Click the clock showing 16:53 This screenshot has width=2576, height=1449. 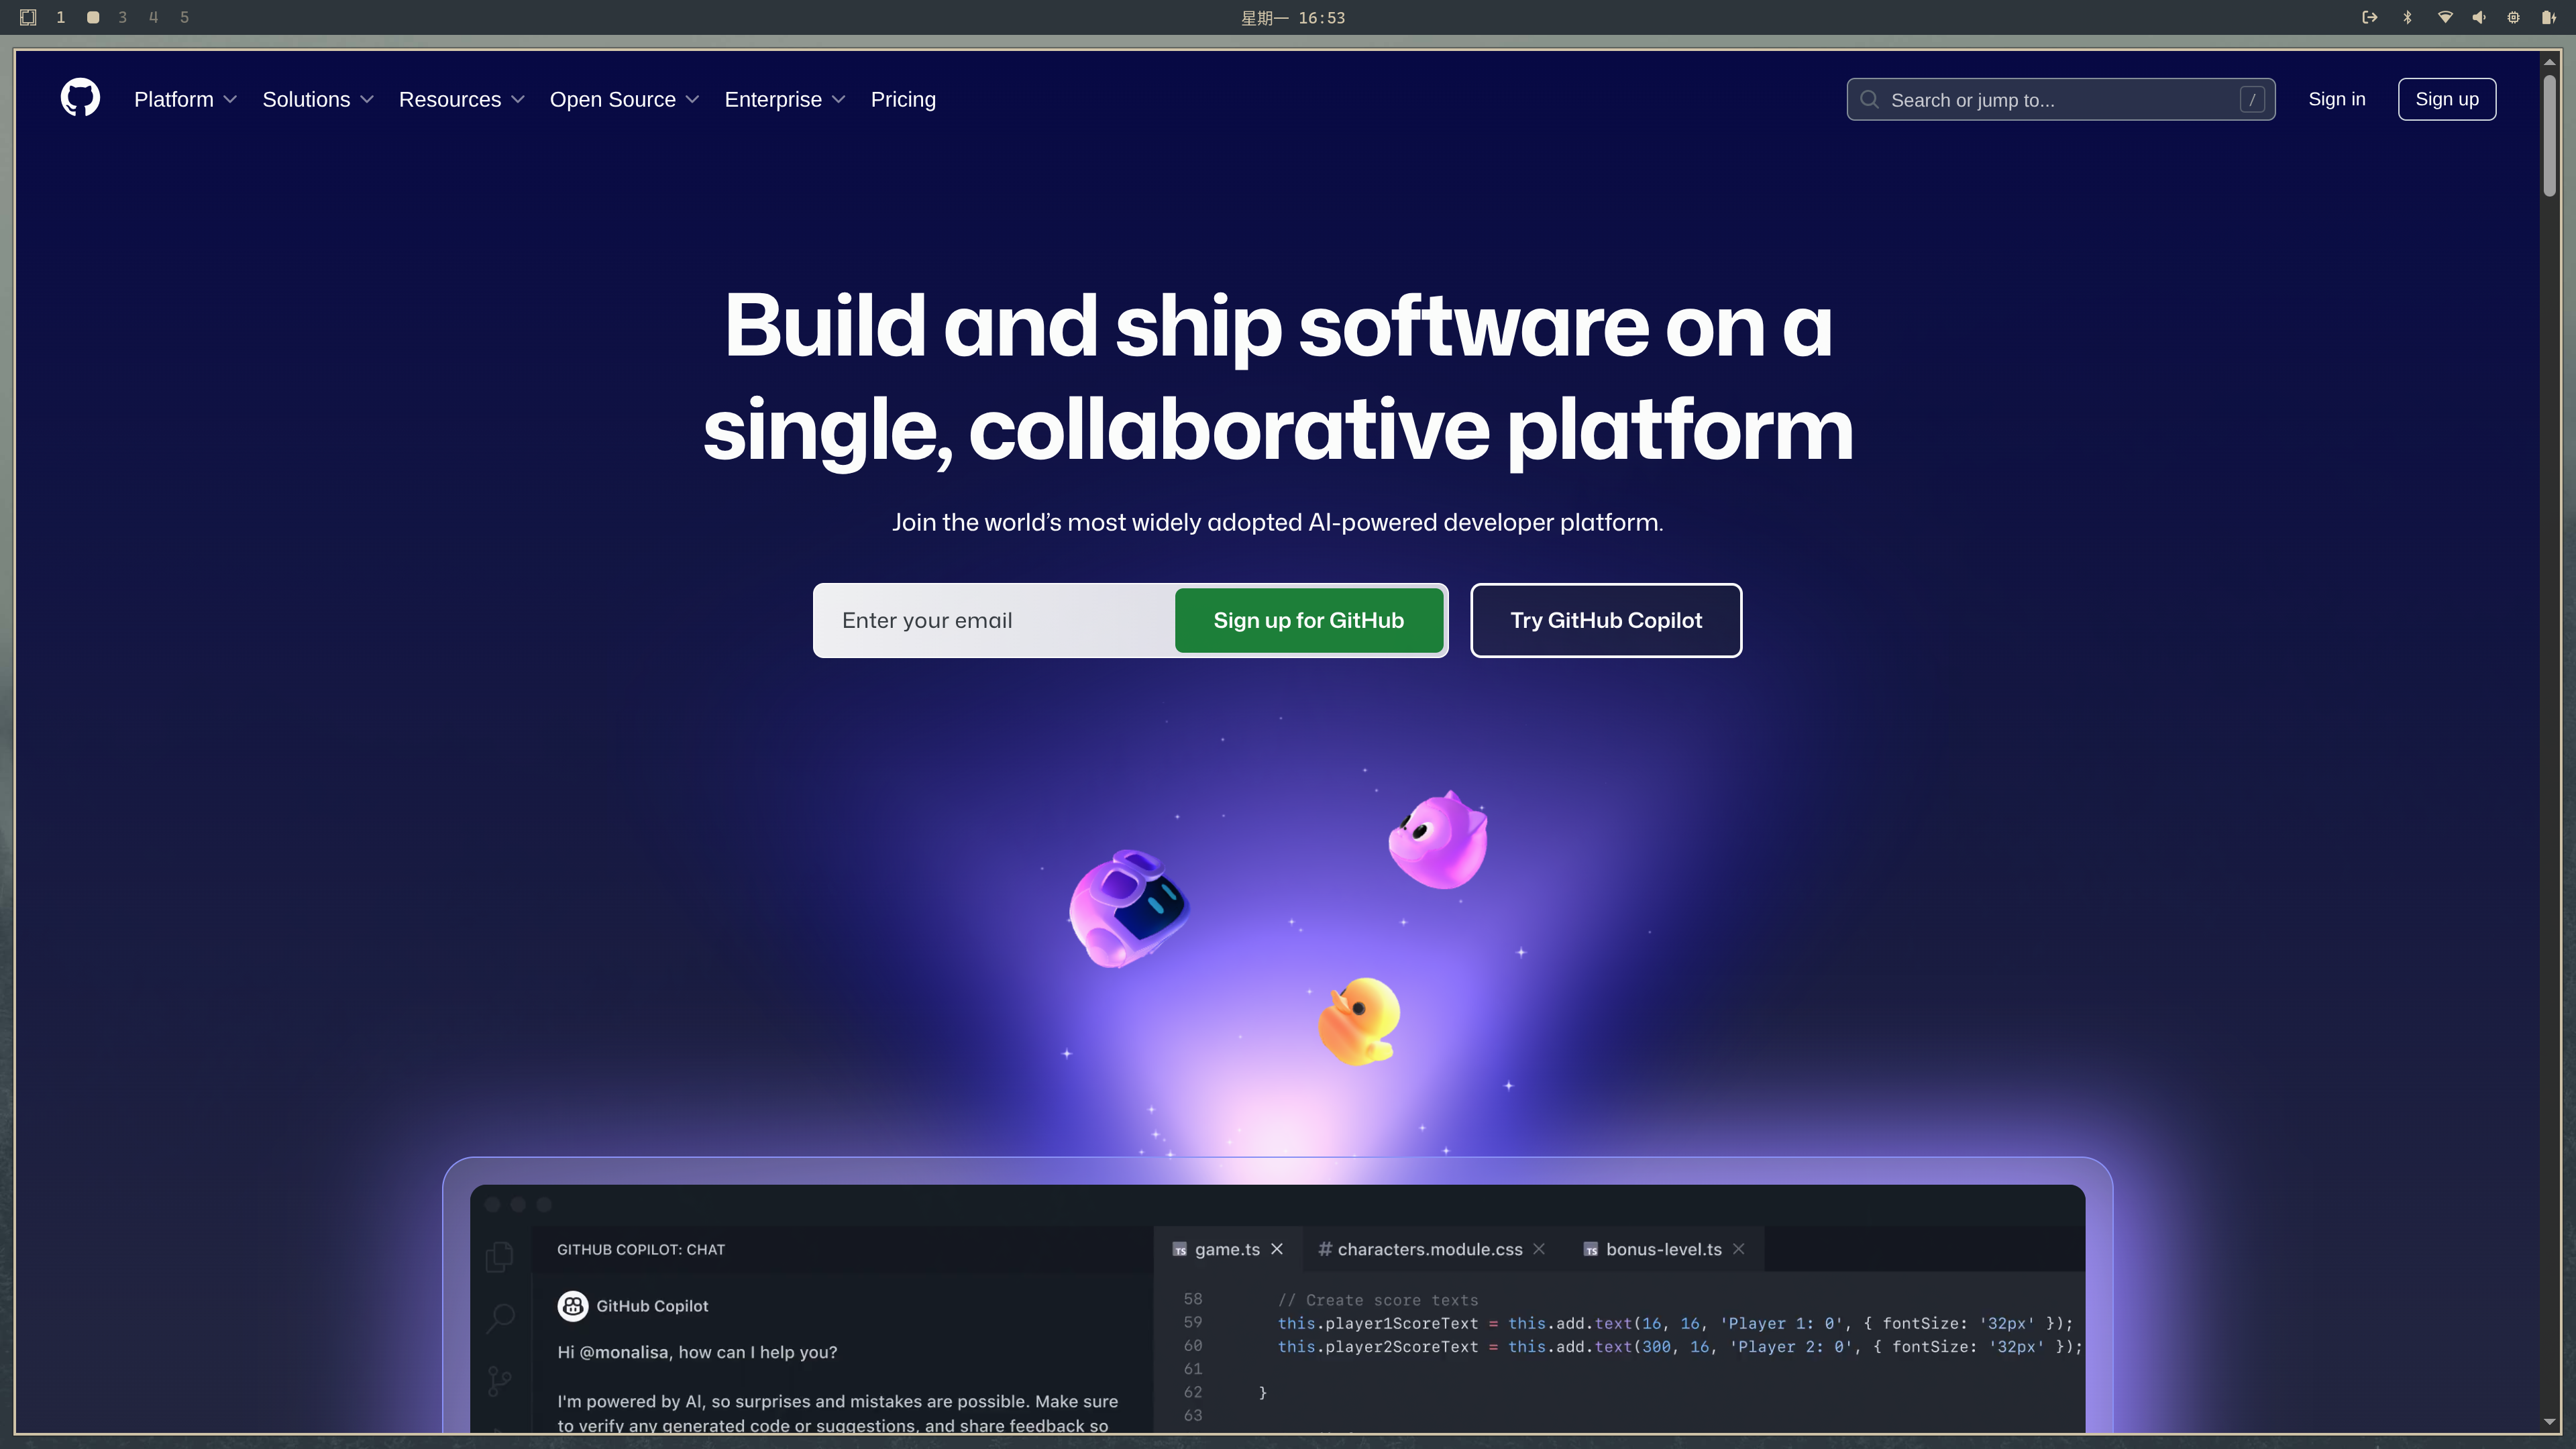(x=1293, y=18)
